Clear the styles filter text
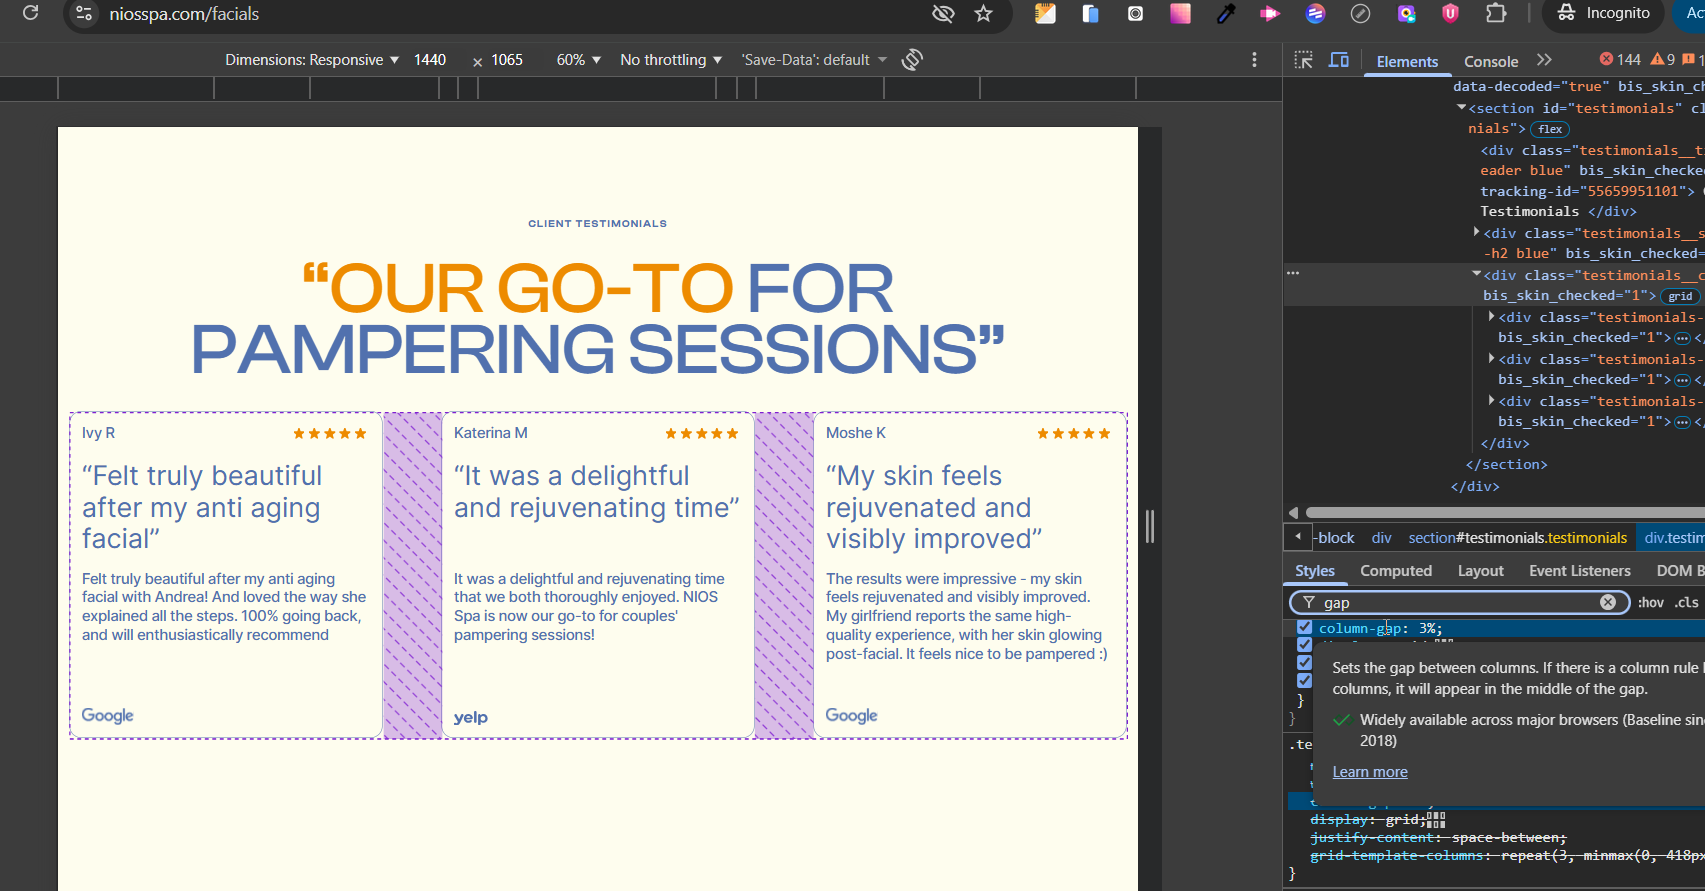 click(1607, 602)
